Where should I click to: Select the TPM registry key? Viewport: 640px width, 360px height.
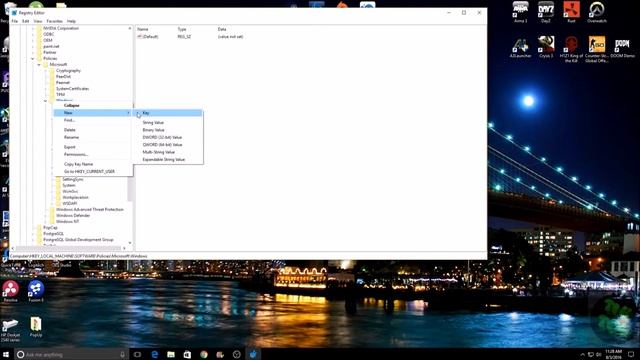pyautogui.click(x=60, y=95)
